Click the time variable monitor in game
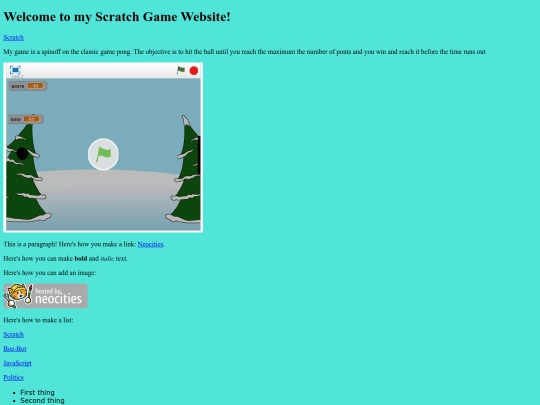 [x=26, y=119]
